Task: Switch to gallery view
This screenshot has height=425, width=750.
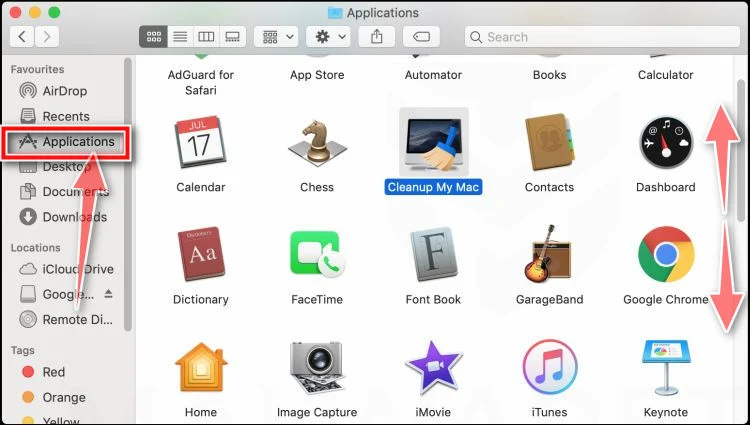Action: 232,37
